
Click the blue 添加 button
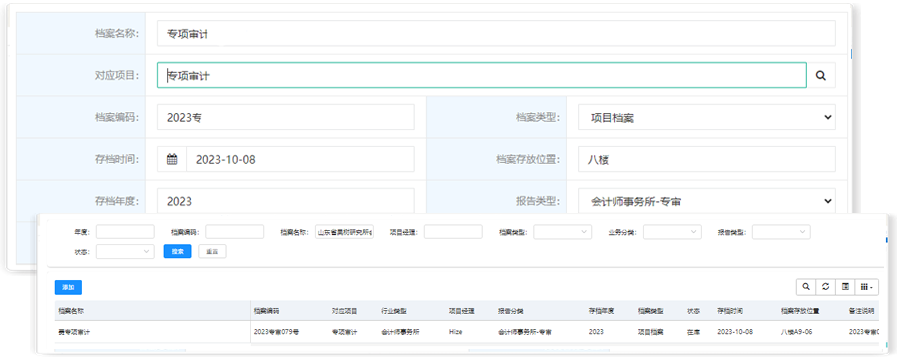(69, 287)
